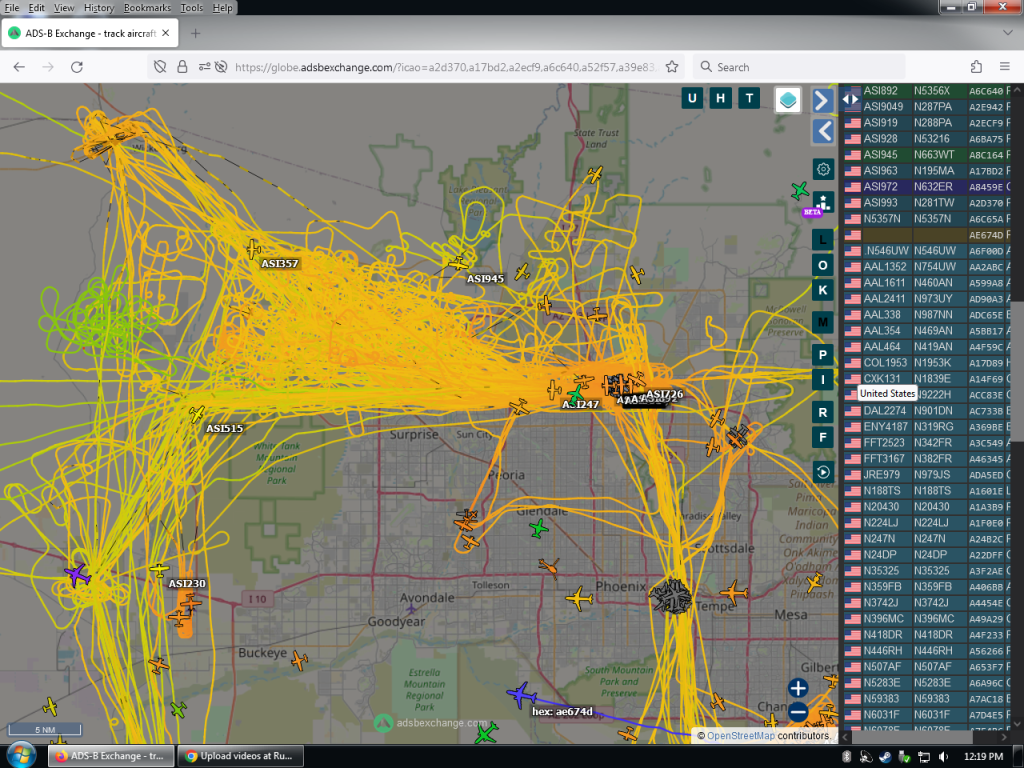Toggle the H map button
Image resolution: width=1024 pixels, height=768 pixels.
(x=720, y=99)
